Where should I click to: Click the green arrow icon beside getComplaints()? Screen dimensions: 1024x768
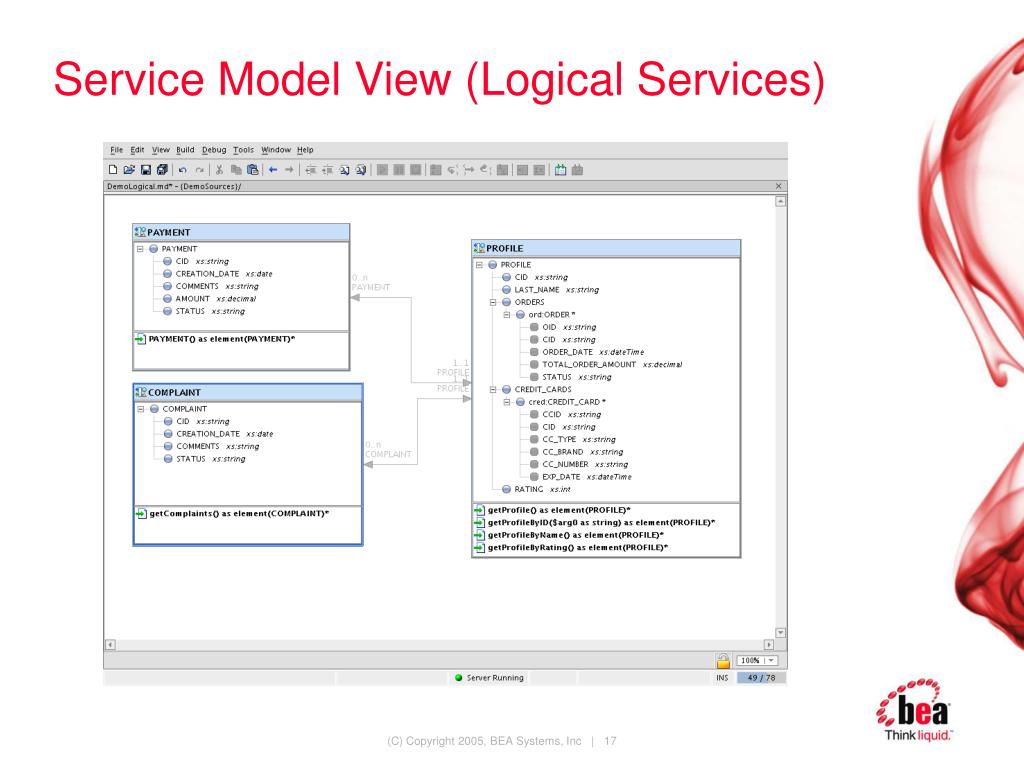tap(140, 513)
